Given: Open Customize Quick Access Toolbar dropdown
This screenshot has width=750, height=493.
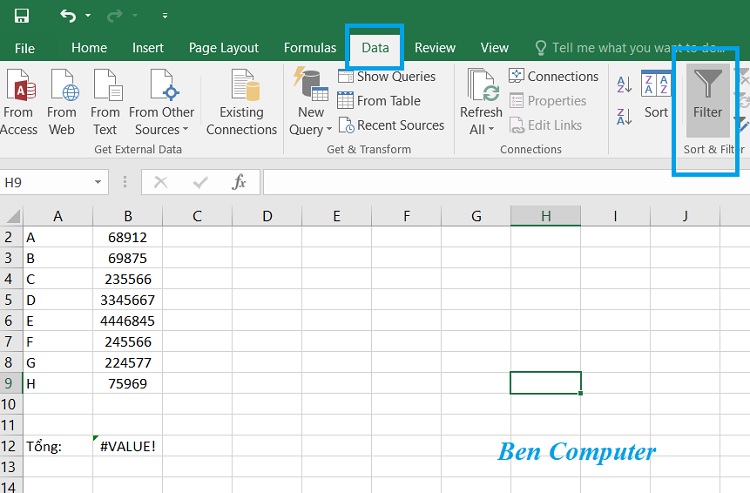Looking at the screenshot, I should [x=165, y=16].
